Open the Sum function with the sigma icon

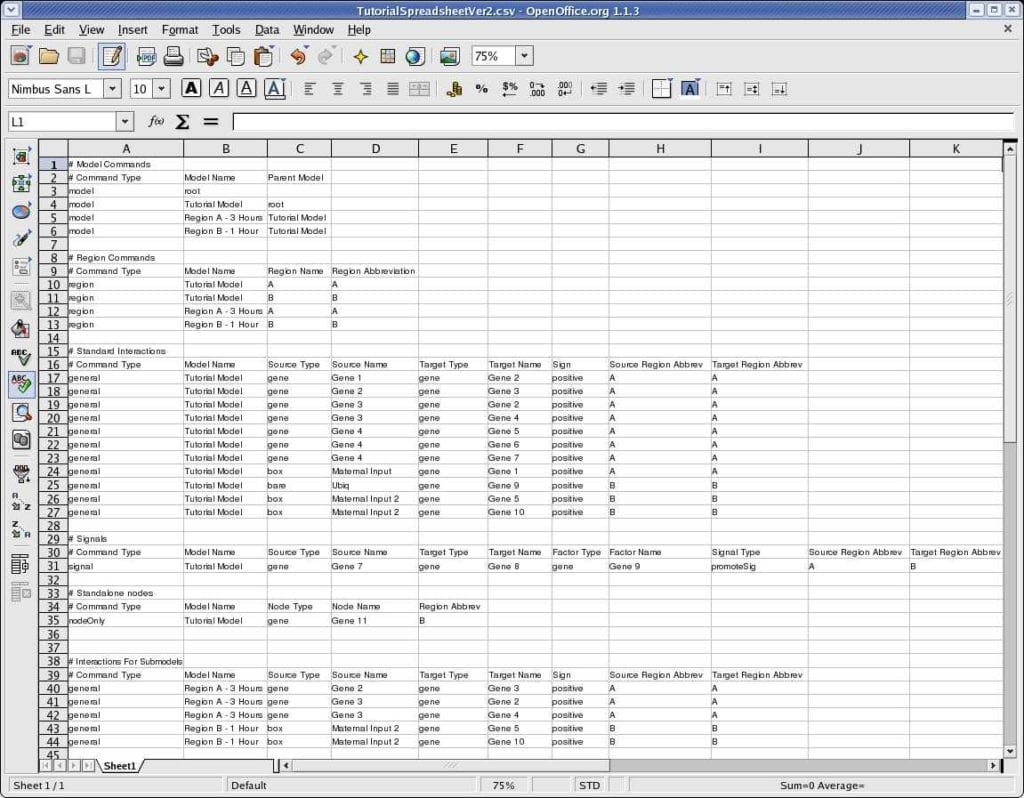pyautogui.click(x=182, y=120)
